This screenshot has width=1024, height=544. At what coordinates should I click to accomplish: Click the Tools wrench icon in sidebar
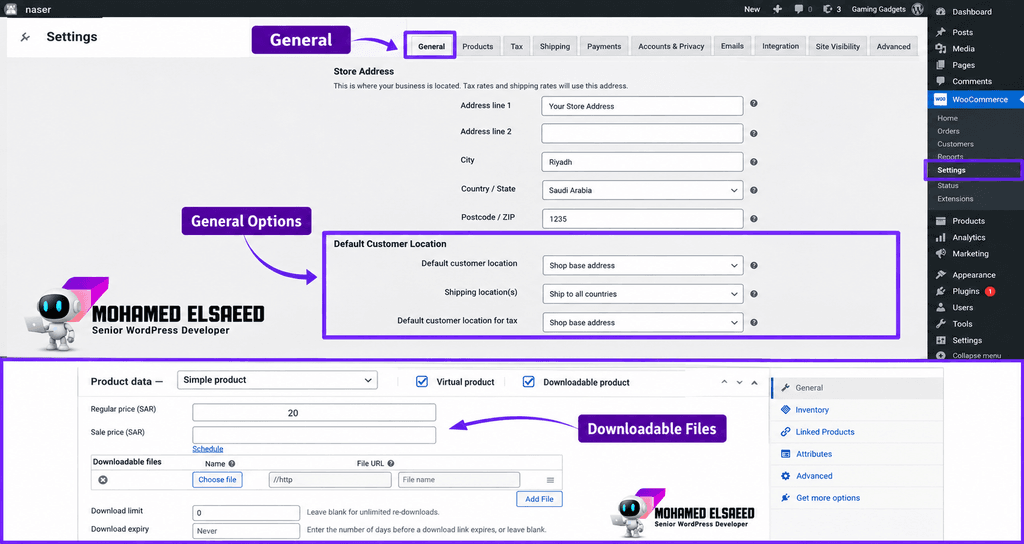[x=940, y=324]
